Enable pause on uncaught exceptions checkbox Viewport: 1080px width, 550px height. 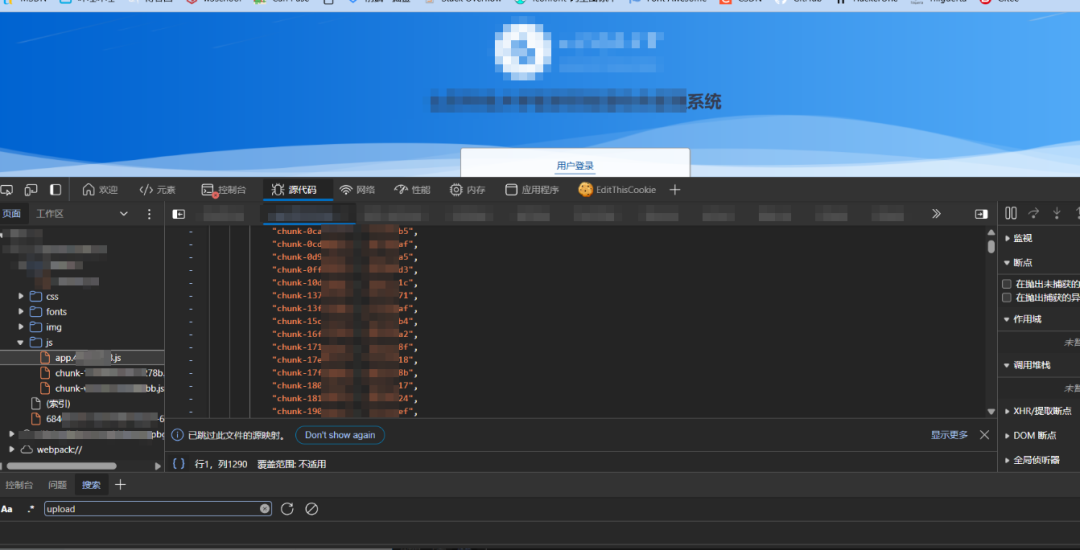1007,284
